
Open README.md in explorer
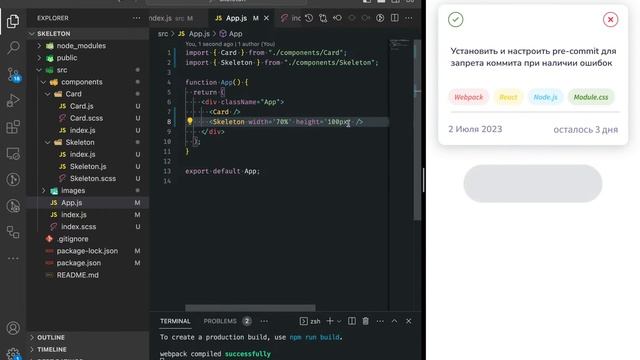pos(77,275)
